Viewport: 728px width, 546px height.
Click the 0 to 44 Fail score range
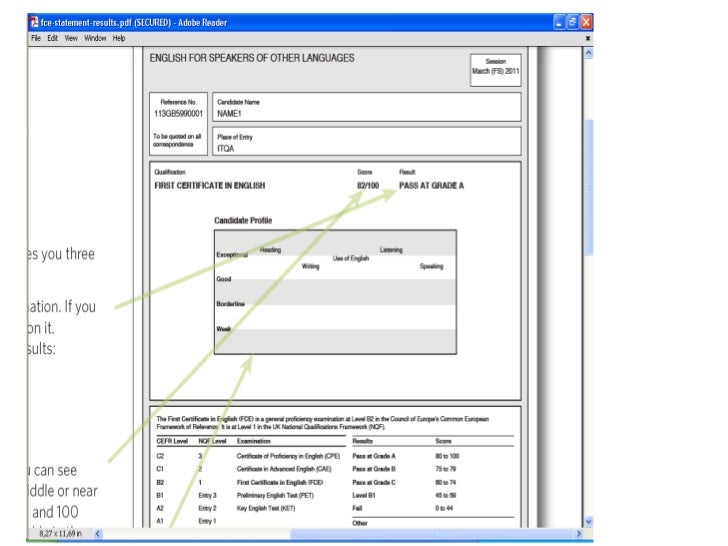coord(444,508)
